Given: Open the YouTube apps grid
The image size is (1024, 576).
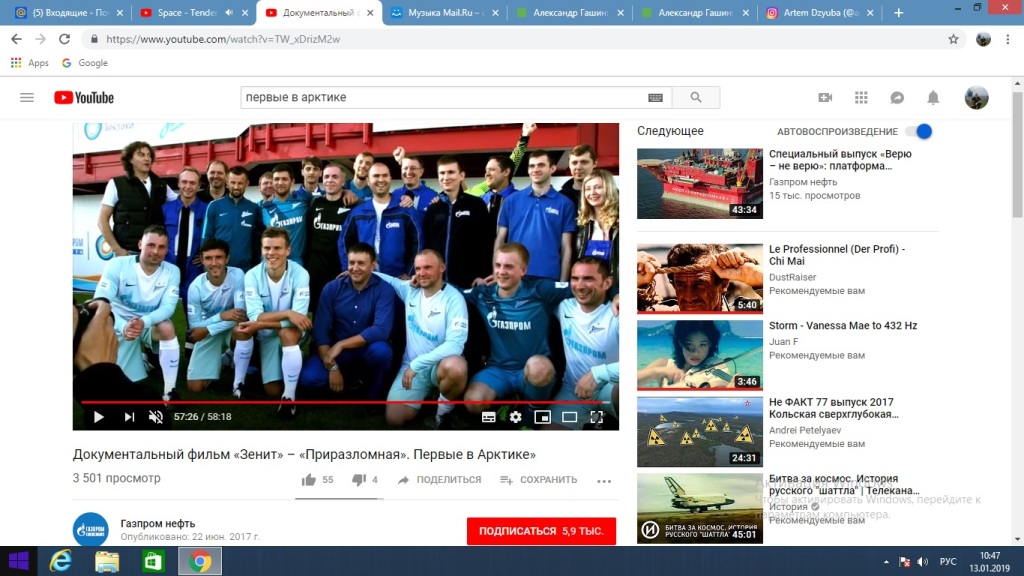Looking at the screenshot, I should 861,97.
